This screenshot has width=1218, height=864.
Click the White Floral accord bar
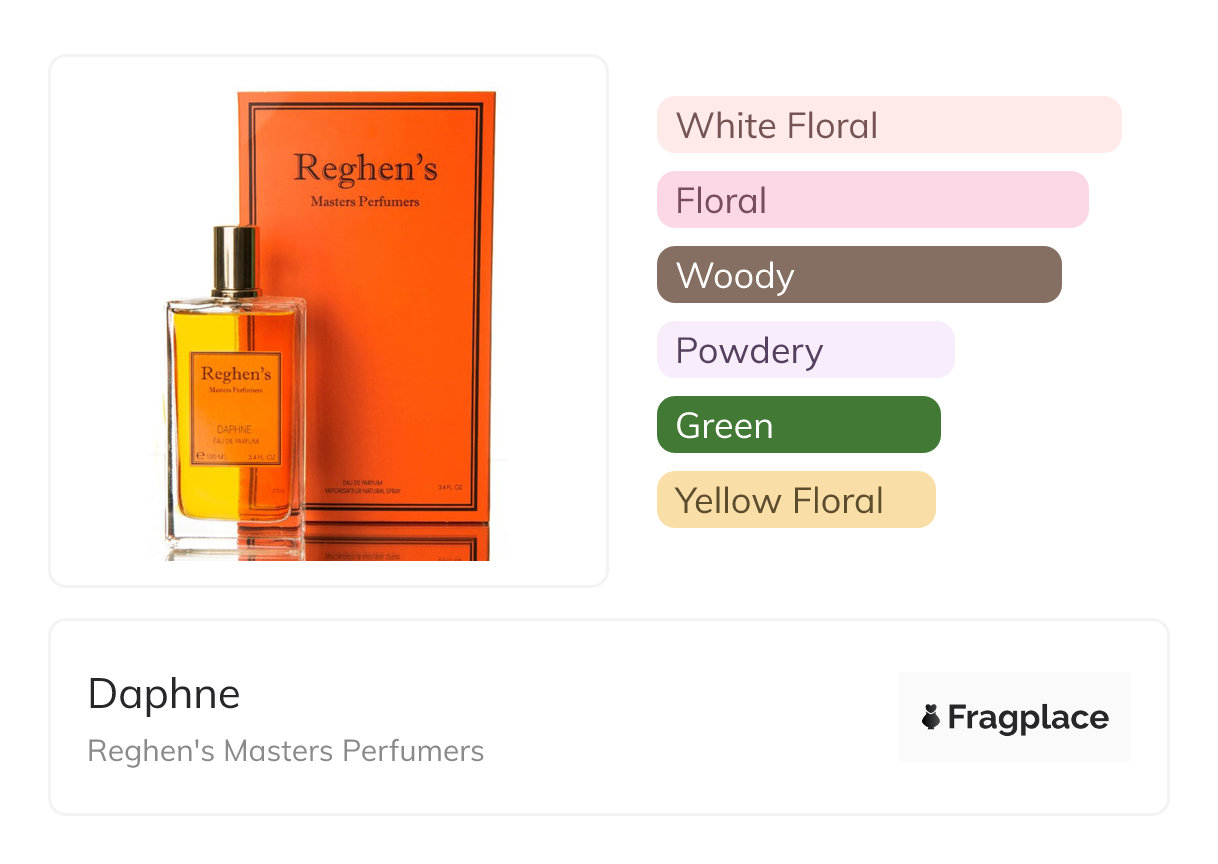888,125
